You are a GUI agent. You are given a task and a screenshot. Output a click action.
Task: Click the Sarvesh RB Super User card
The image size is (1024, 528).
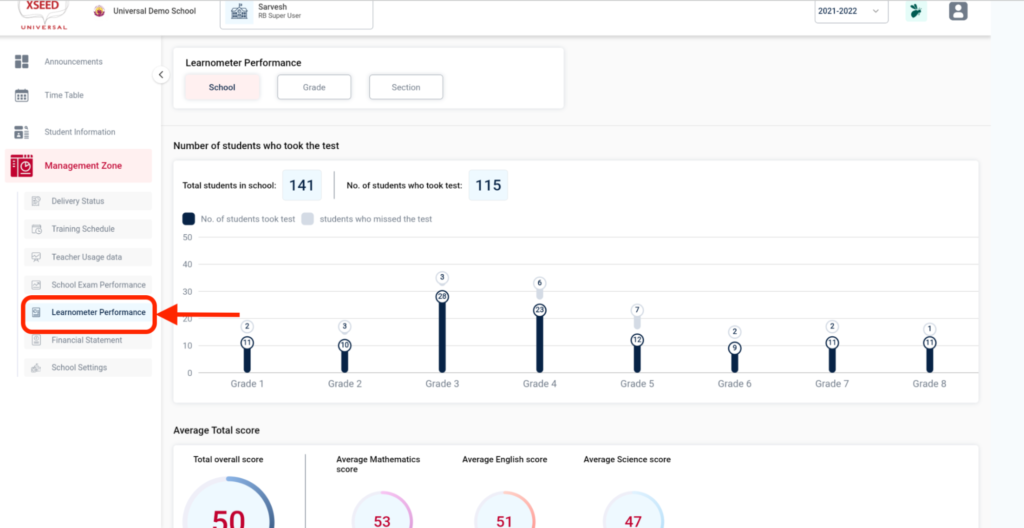pyautogui.click(x=296, y=13)
